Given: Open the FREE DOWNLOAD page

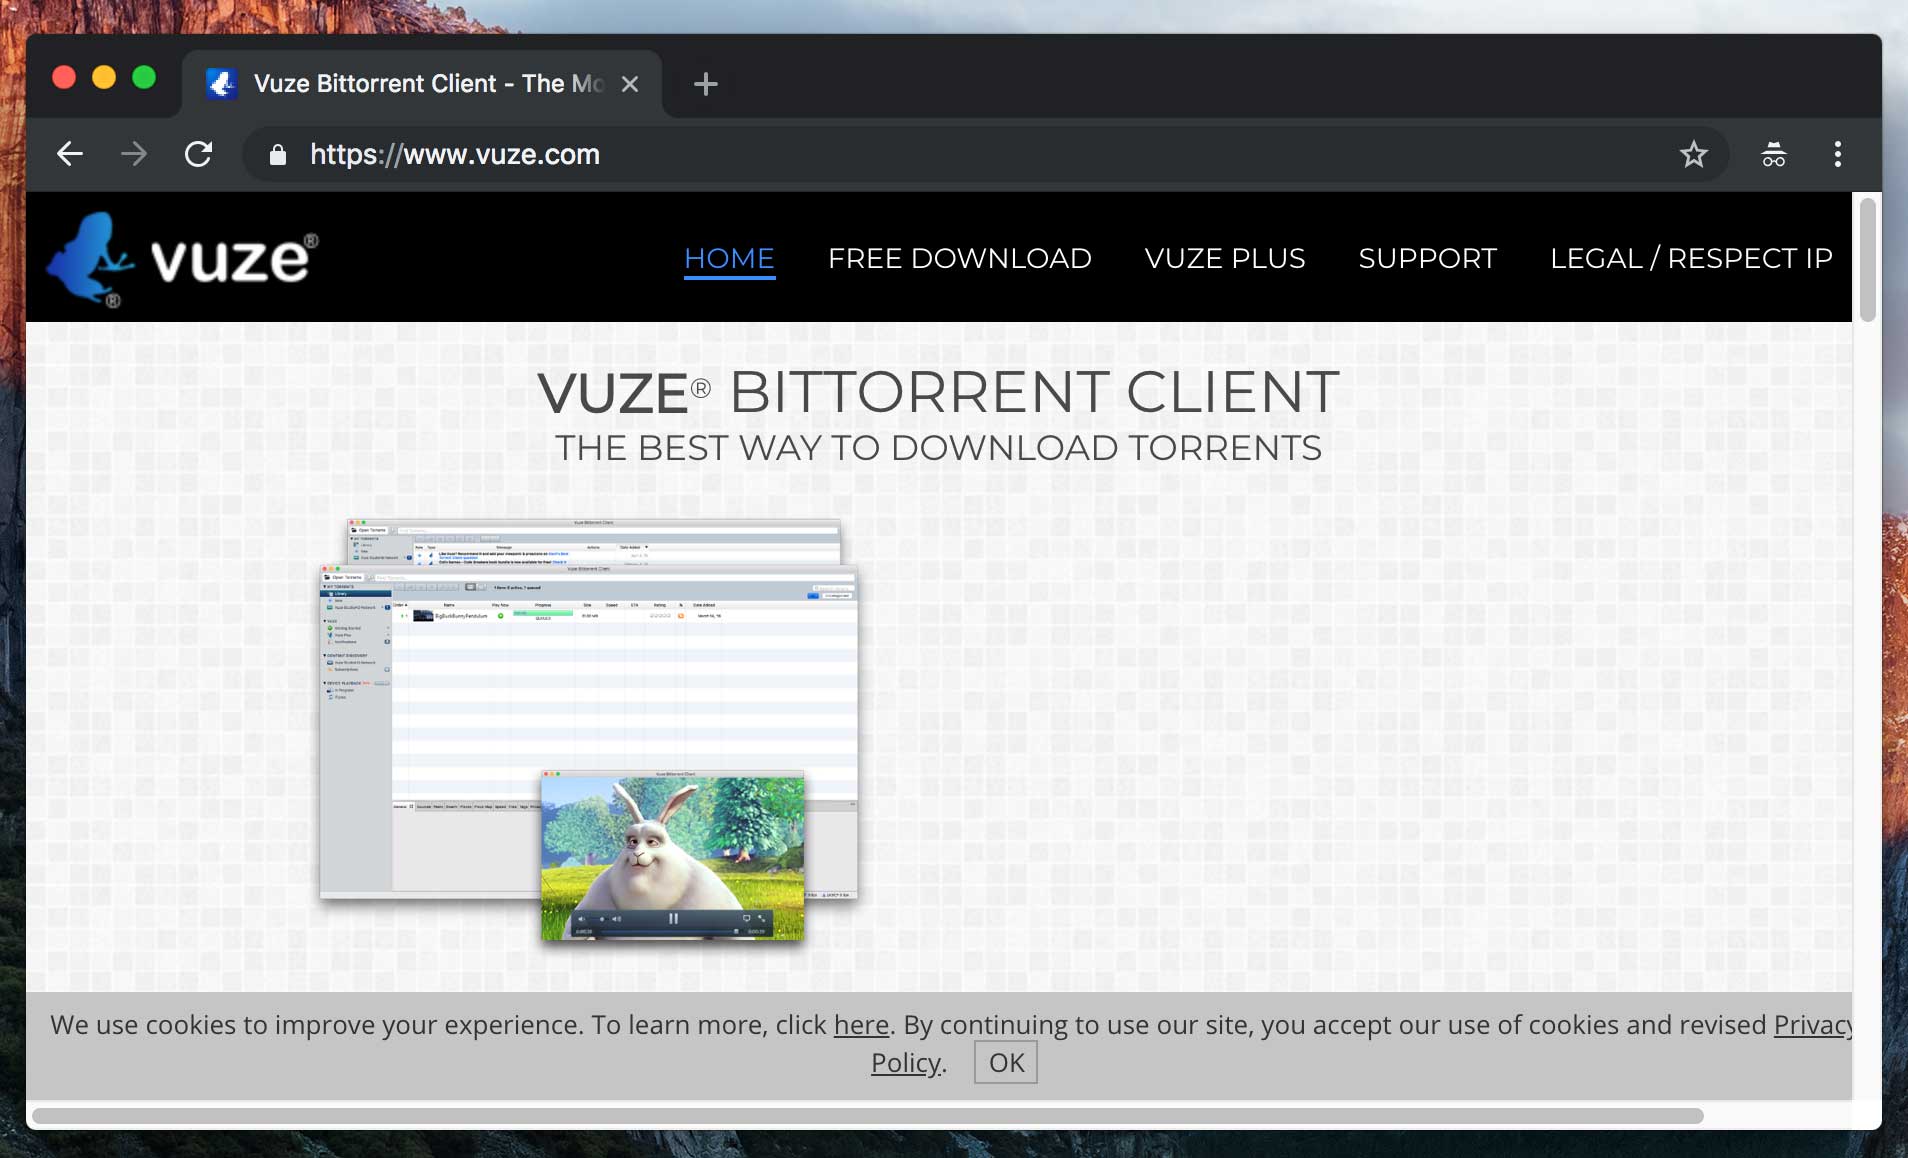Looking at the screenshot, I should 959,258.
